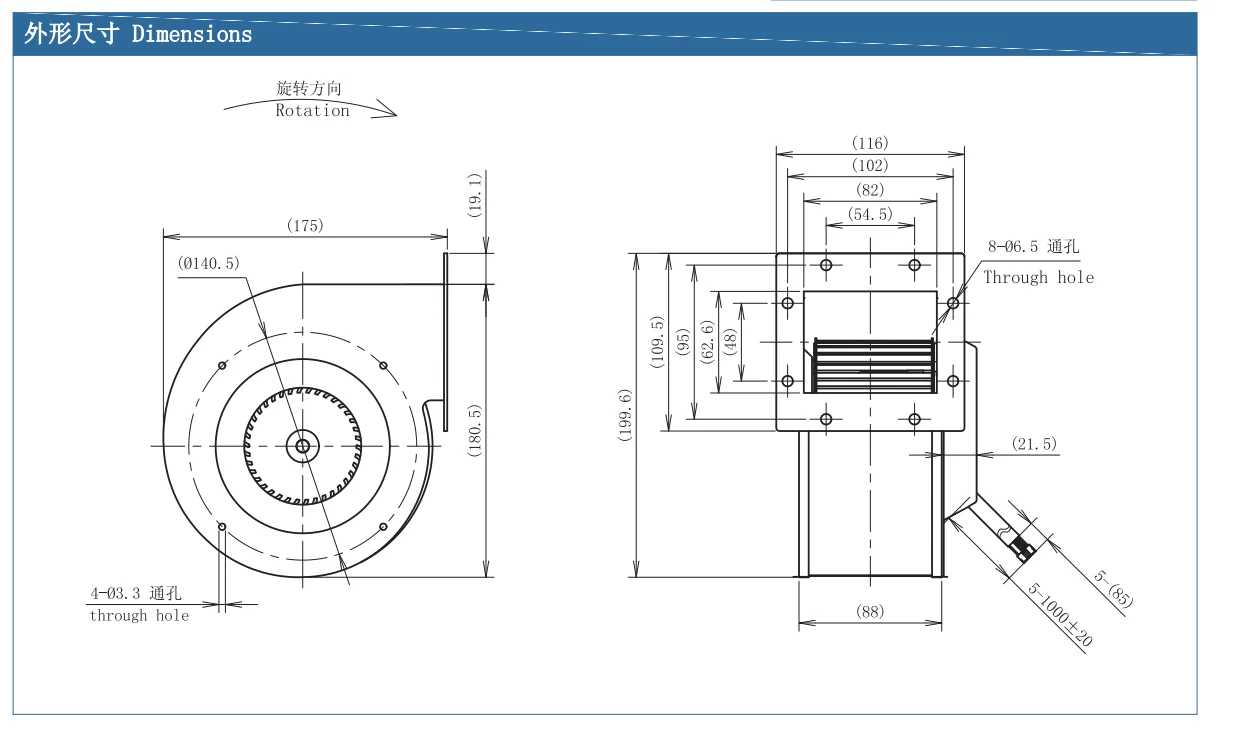Click the impeller center shaft hub
The height and width of the screenshot is (730, 1234).
301,446
